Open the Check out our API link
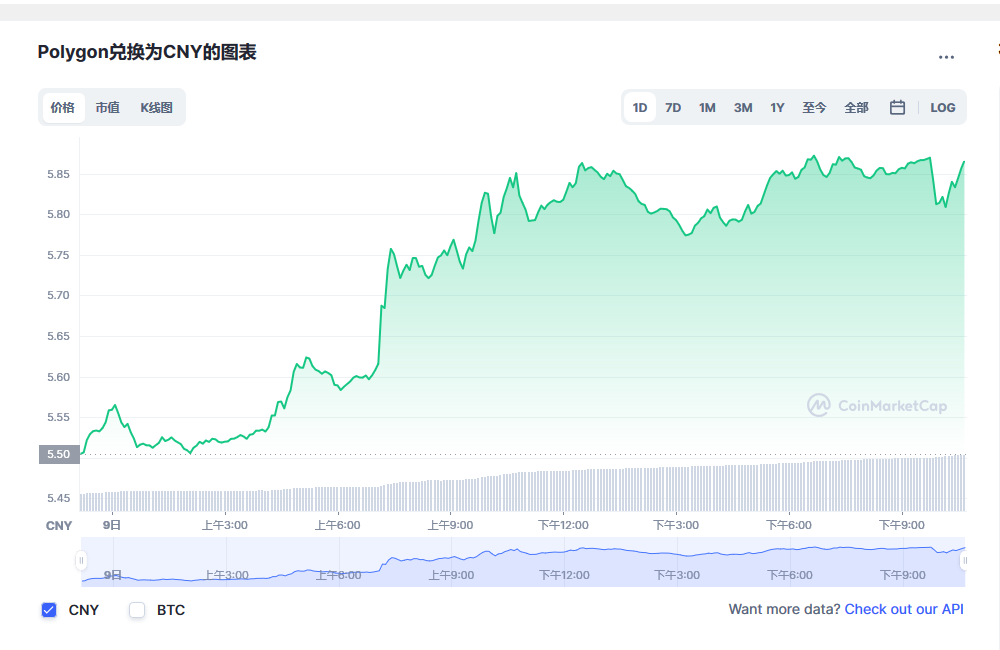Image resolution: width=1000 pixels, height=650 pixels. pyautogui.click(x=904, y=609)
